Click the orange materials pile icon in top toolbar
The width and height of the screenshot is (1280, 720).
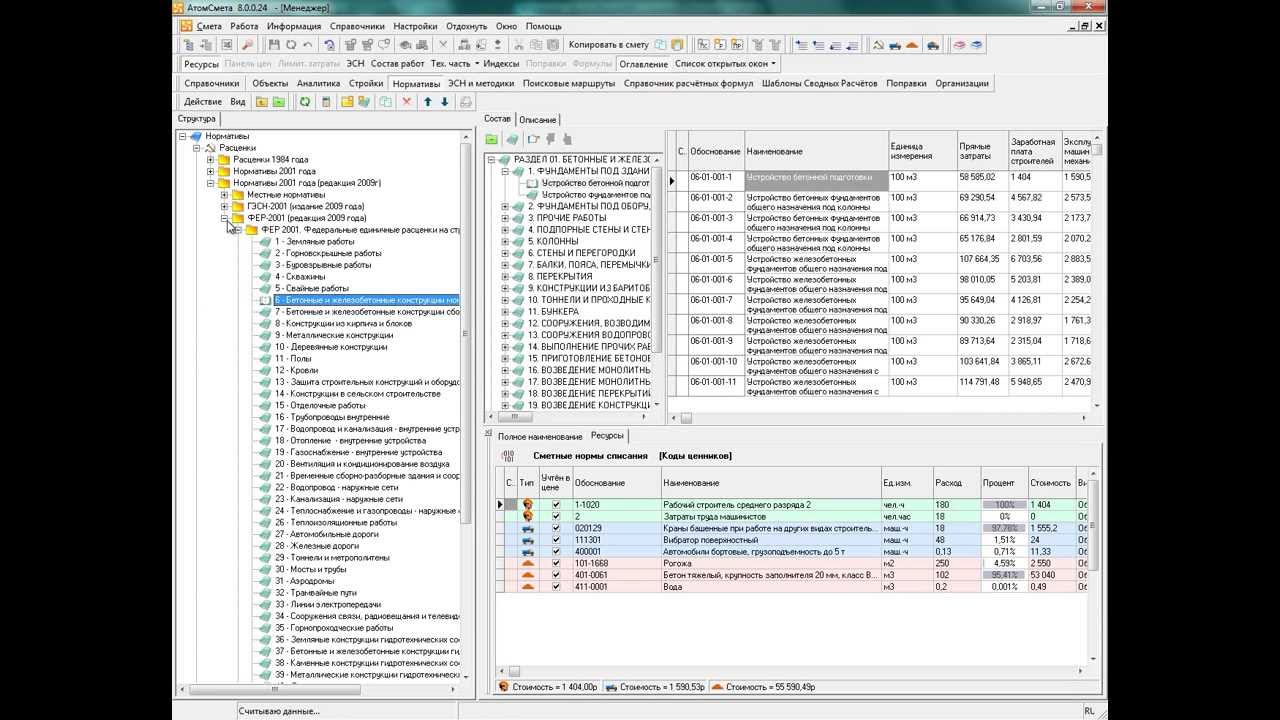pyautogui.click(x=911, y=45)
